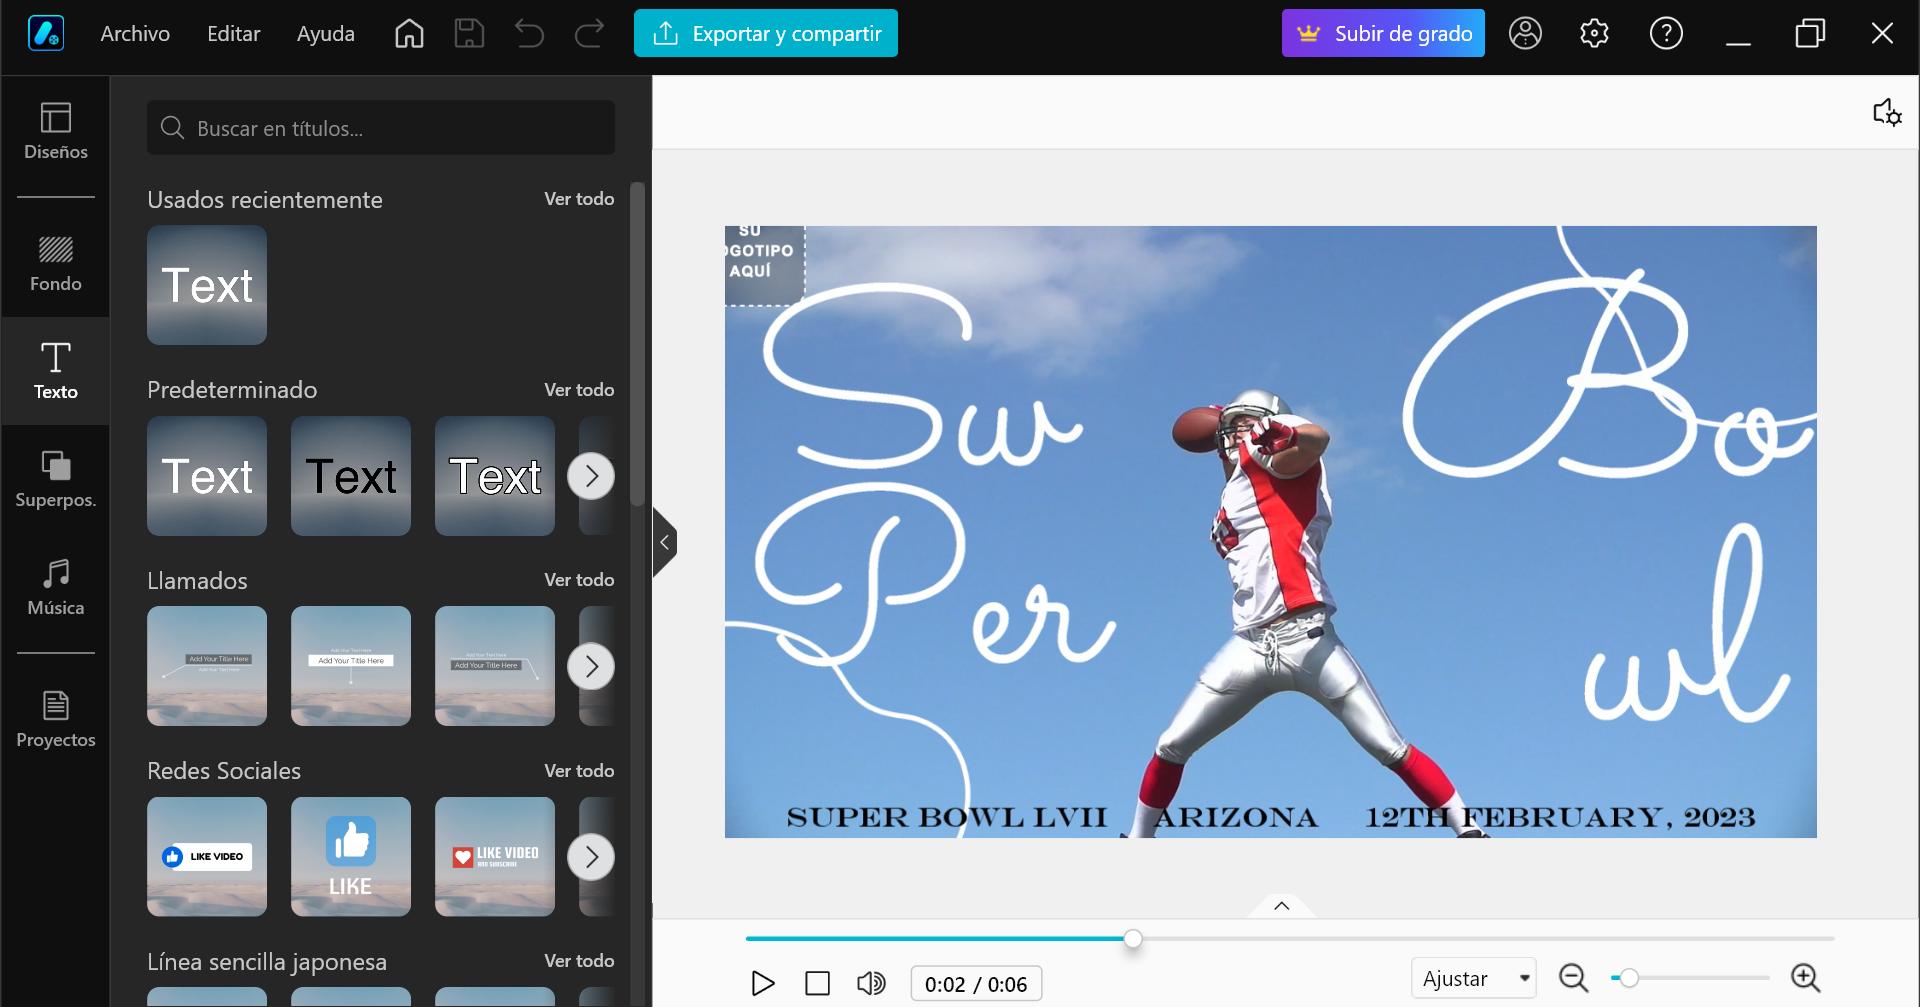The height and width of the screenshot is (1007, 1920).
Task: Show more Predeterminado presets with arrow
Action: point(591,476)
